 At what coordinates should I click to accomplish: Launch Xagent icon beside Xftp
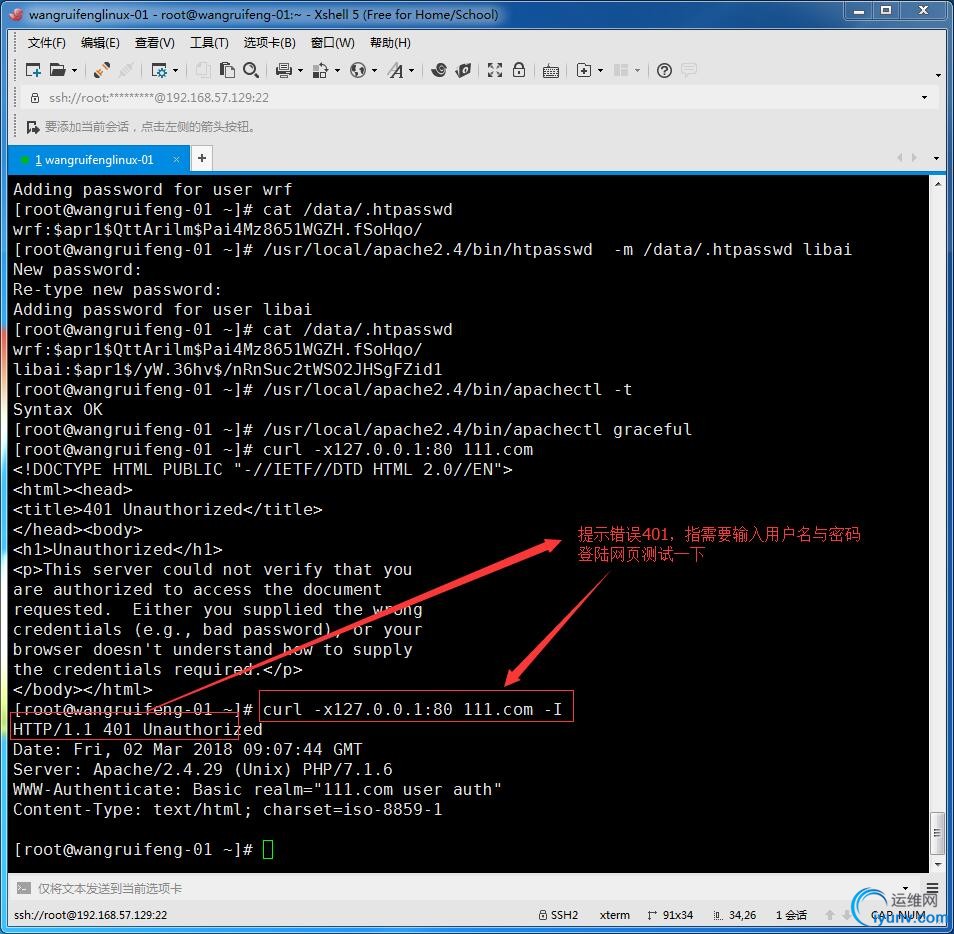click(463, 71)
